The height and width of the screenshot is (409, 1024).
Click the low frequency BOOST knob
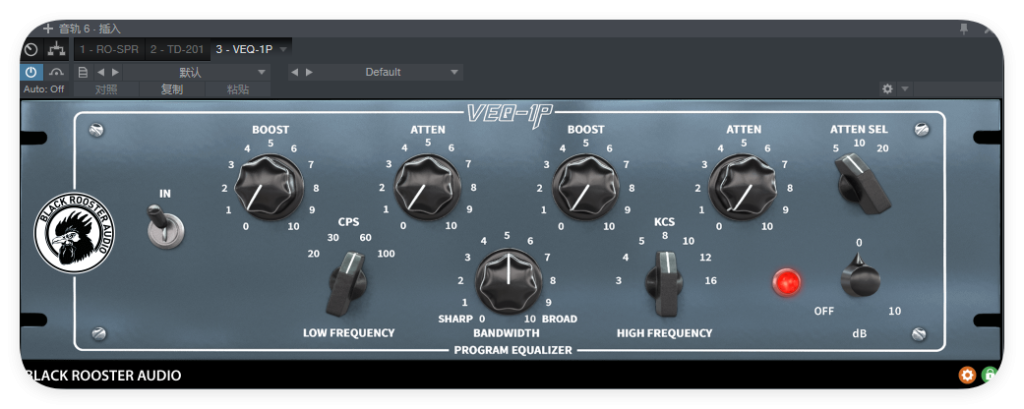[268, 187]
